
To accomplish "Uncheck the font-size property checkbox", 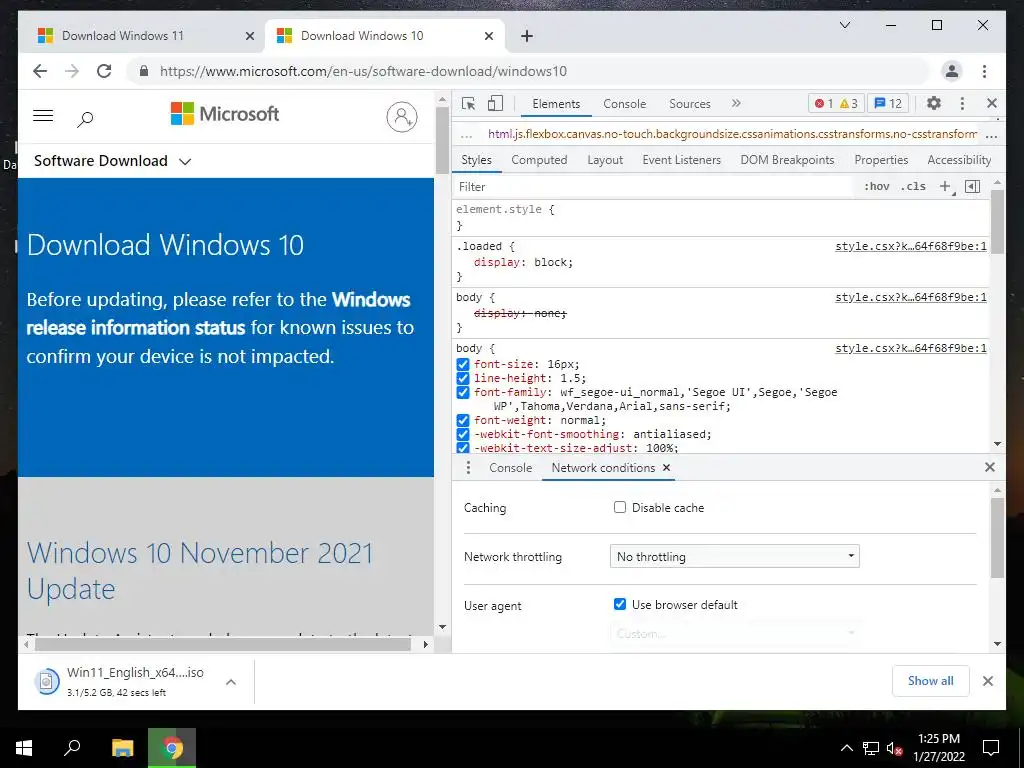I will click(463, 364).
